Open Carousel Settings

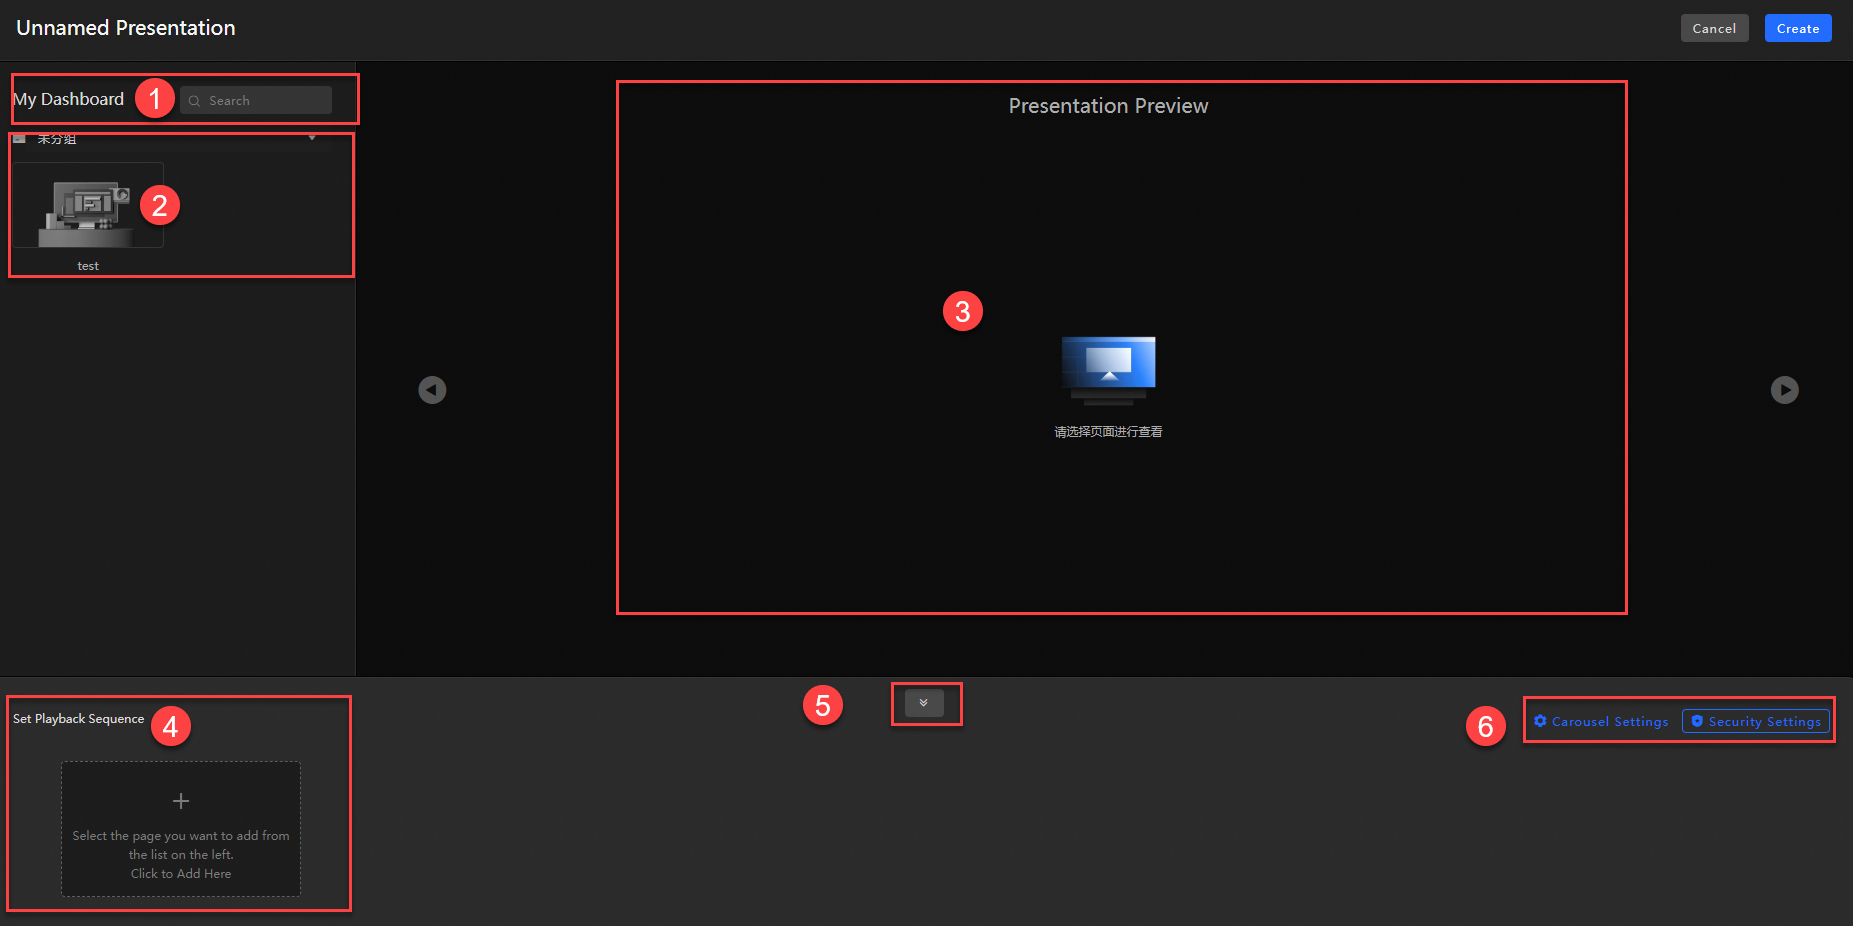(1601, 721)
